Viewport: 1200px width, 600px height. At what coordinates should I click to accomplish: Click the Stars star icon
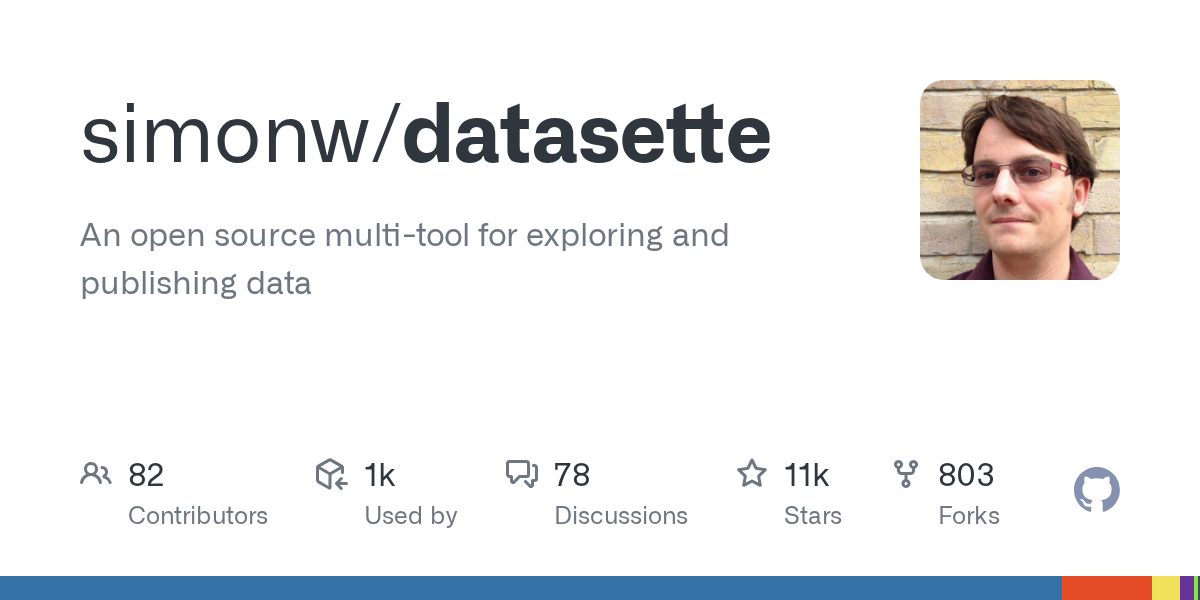pyautogui.click(x=751, y=474)
